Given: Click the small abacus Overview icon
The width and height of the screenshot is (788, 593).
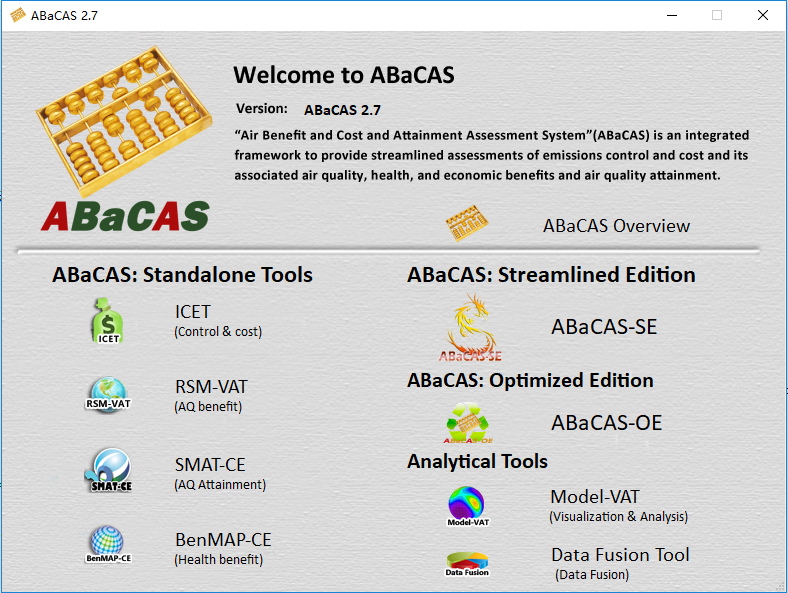Looking at the screenshot, I should tap(467, 223).
